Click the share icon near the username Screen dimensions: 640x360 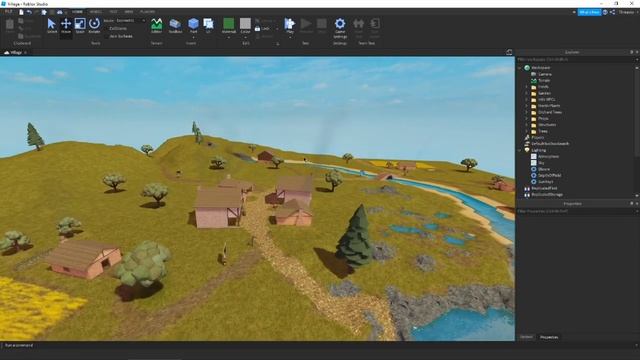[x=613, y=12]
